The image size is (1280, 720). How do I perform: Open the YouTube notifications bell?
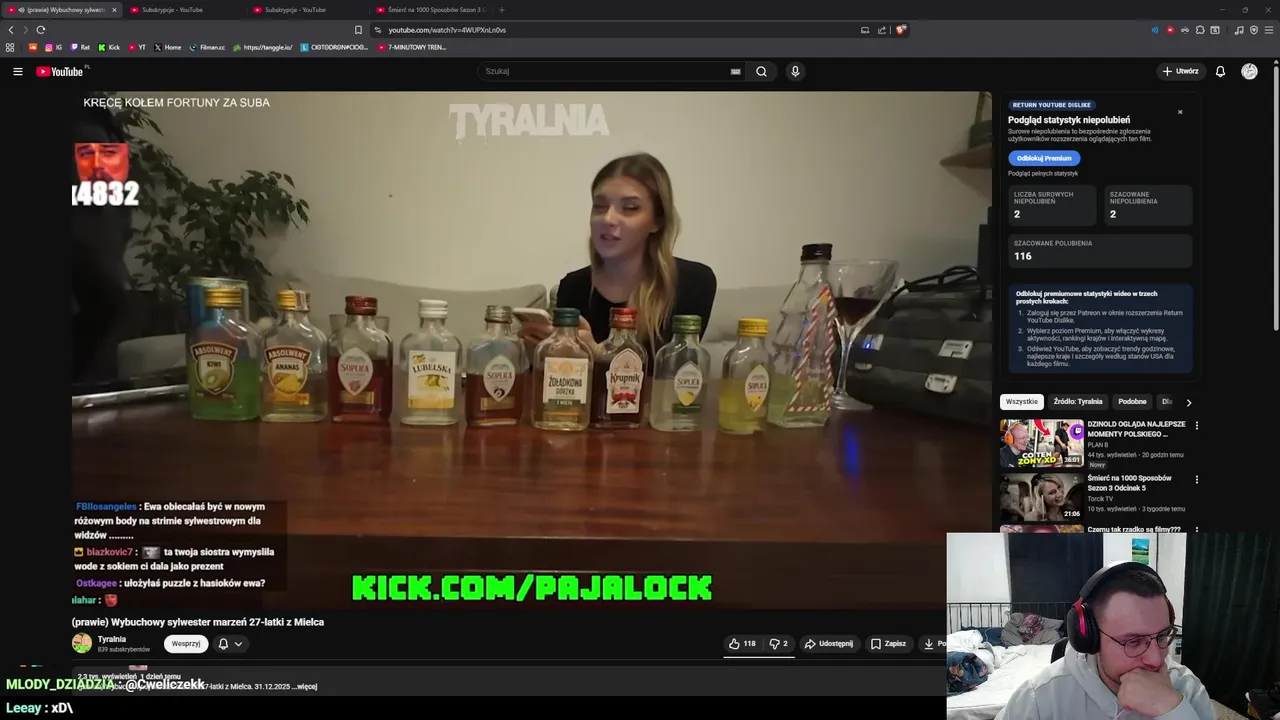coord(1220,71)
